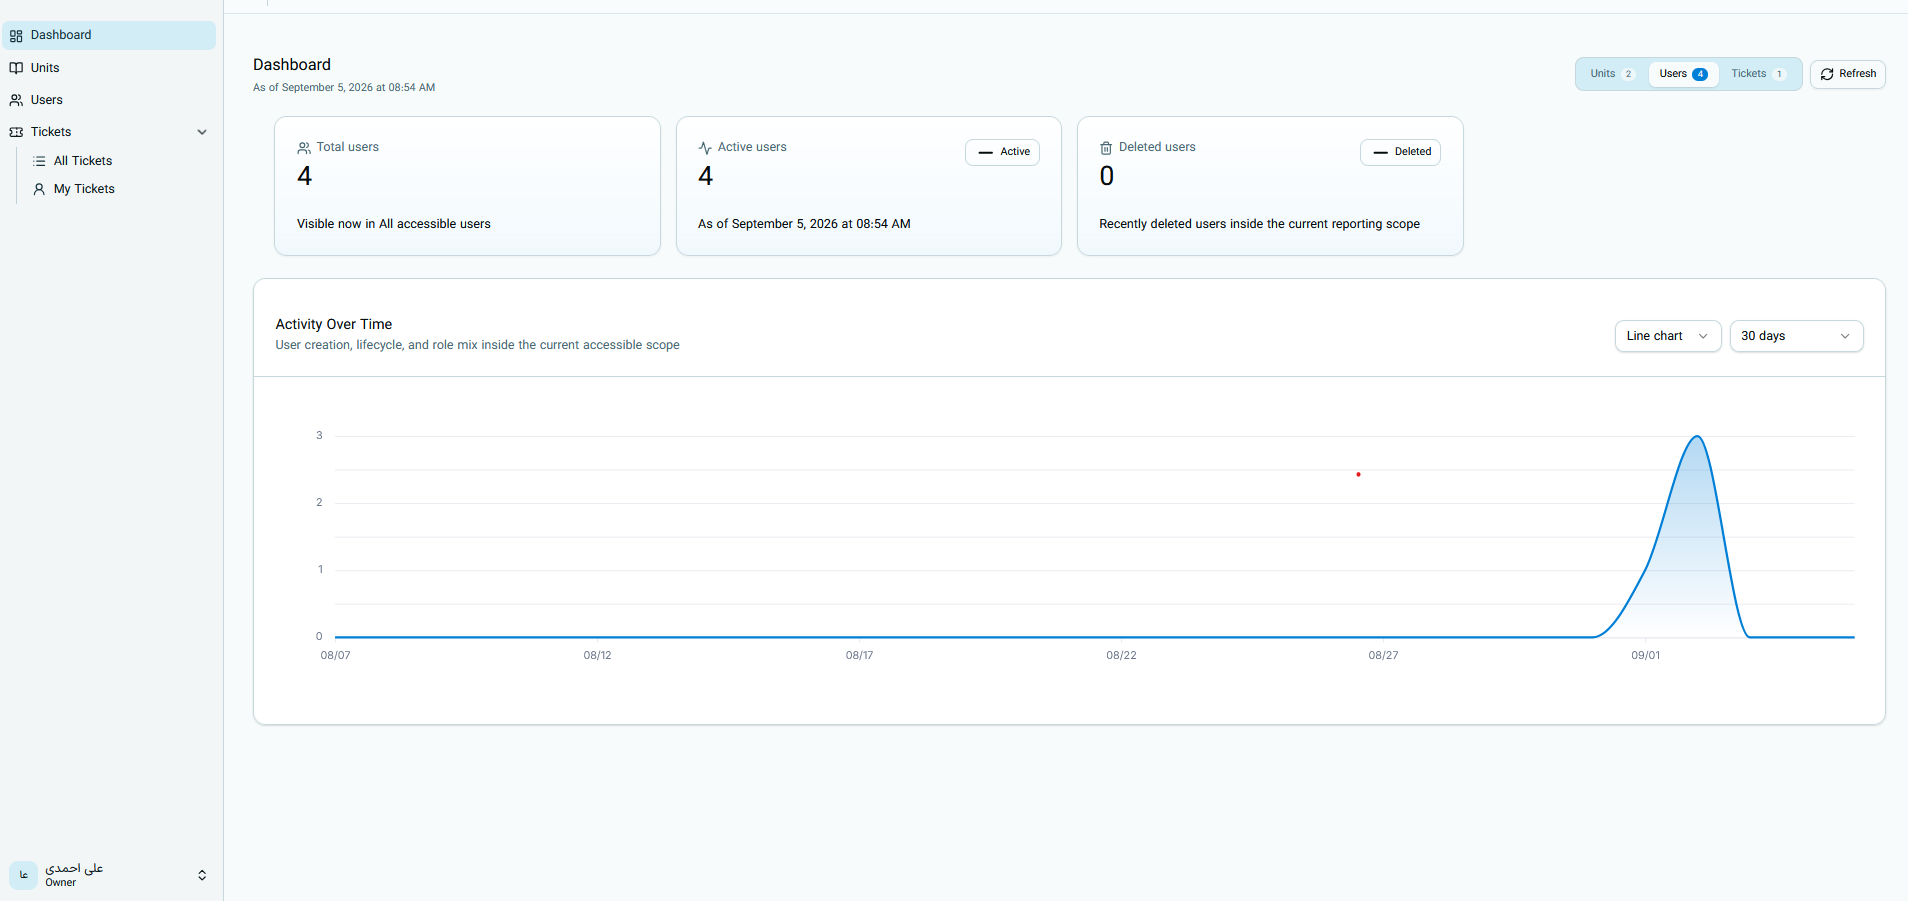1908x901 pixels.
Task: Collapse the Tickets sidebar group chevron
Action: click(x=202, y=132)
